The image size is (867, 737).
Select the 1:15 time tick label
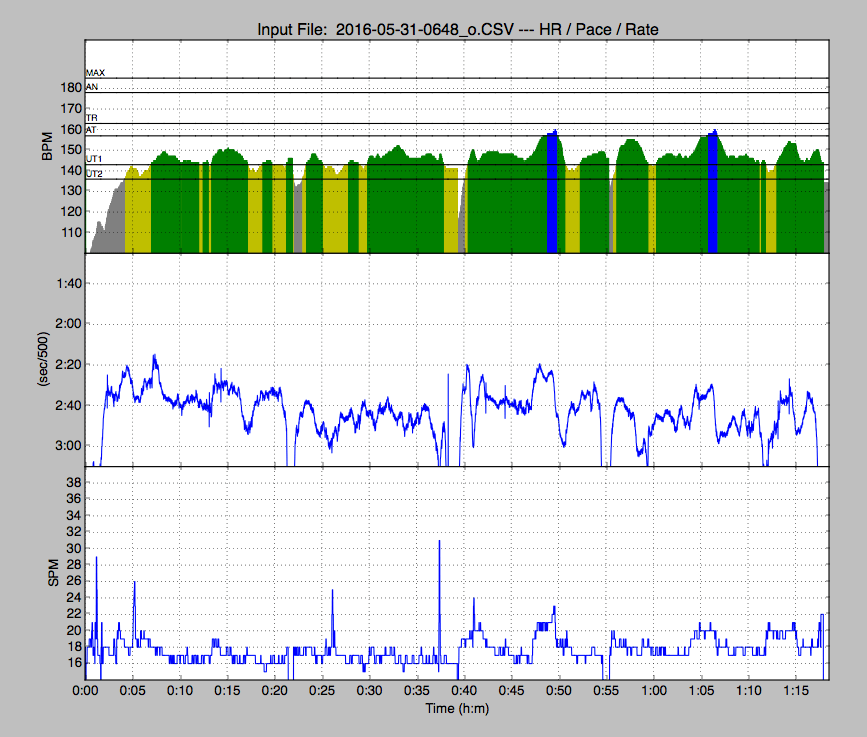[x=796, y=691]
